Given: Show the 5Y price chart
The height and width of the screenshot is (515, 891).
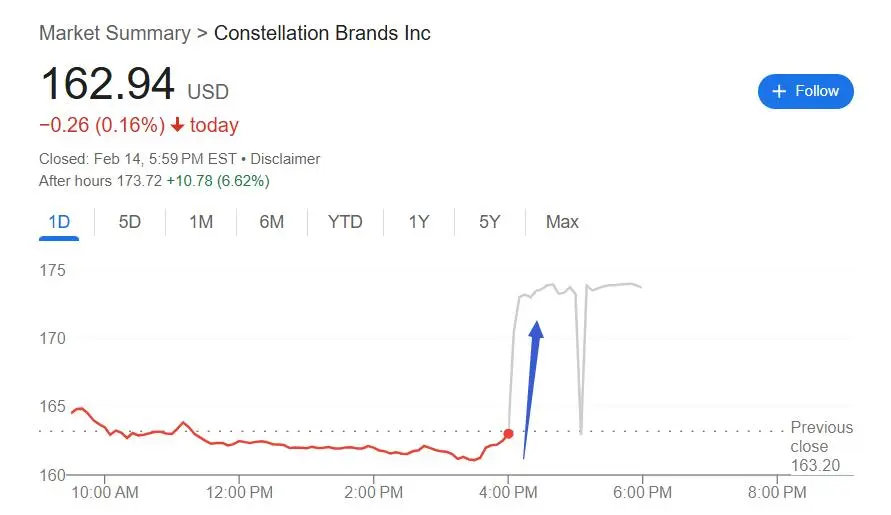Looking at the screenshot, I should (489, 222).
